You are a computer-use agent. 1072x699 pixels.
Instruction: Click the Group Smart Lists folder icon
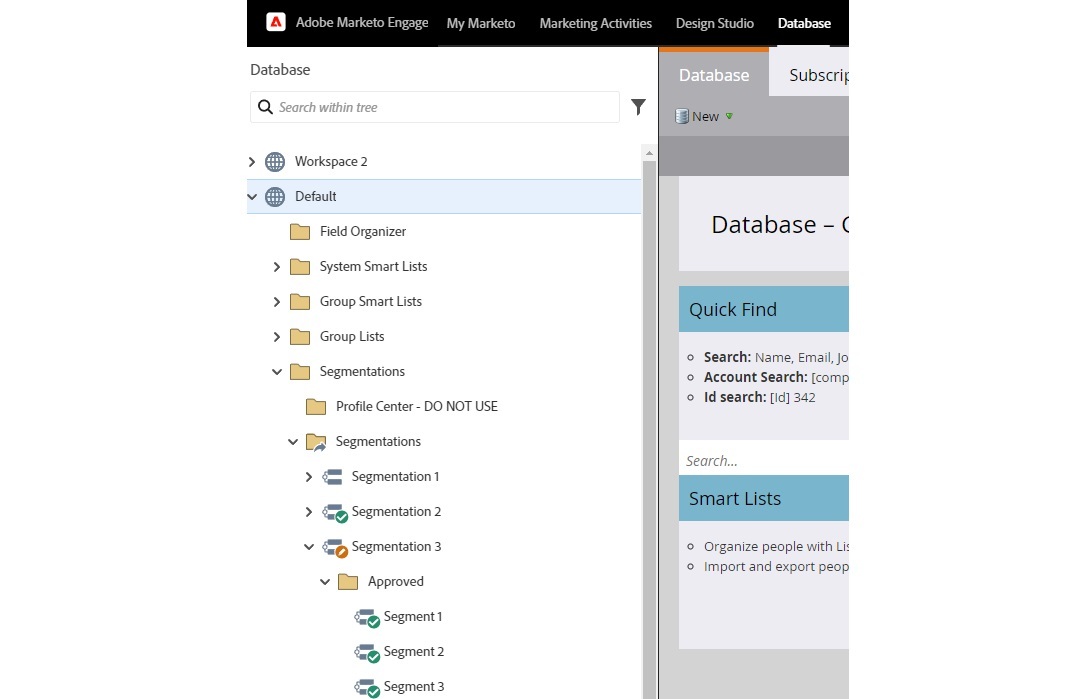(299, 302)
